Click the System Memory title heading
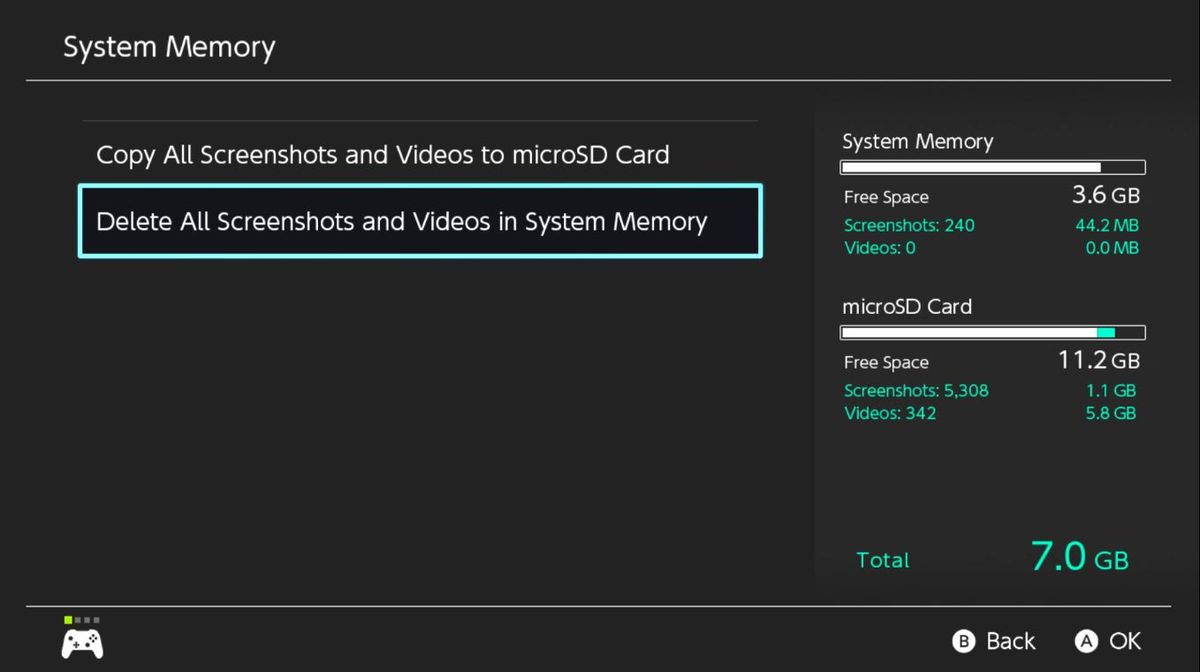The image size is (1200, 672). pos(169,46)
